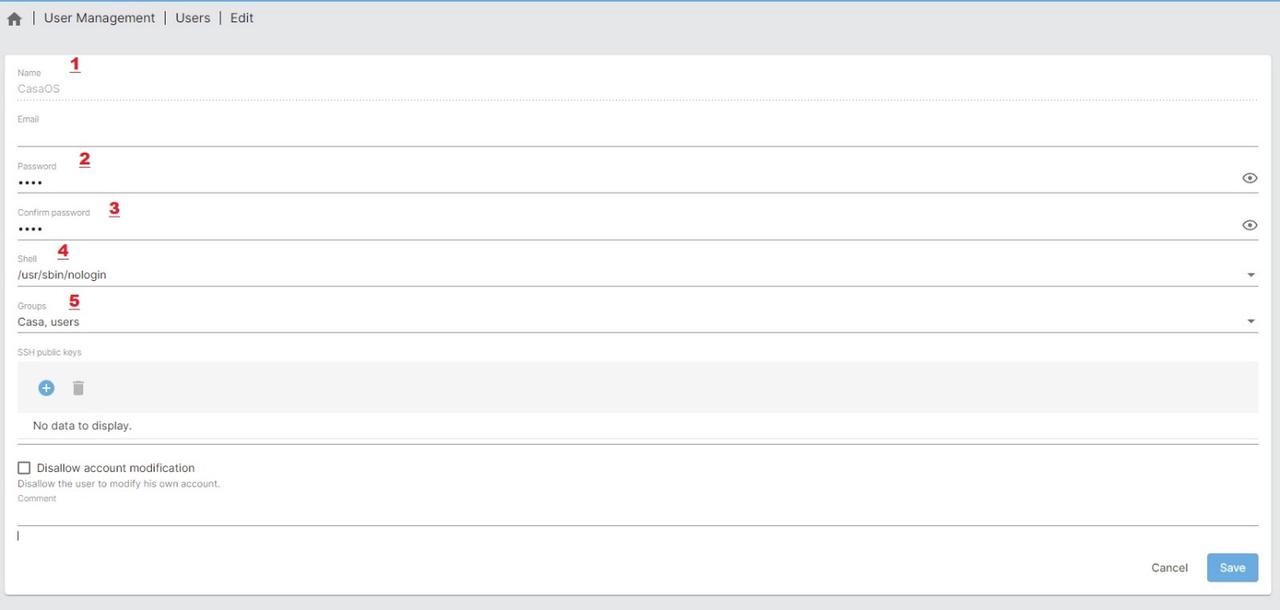The width and height of the screenshot is (1280, 610).
Task: Open the Shell dropdown
Action: coord(600,274)
